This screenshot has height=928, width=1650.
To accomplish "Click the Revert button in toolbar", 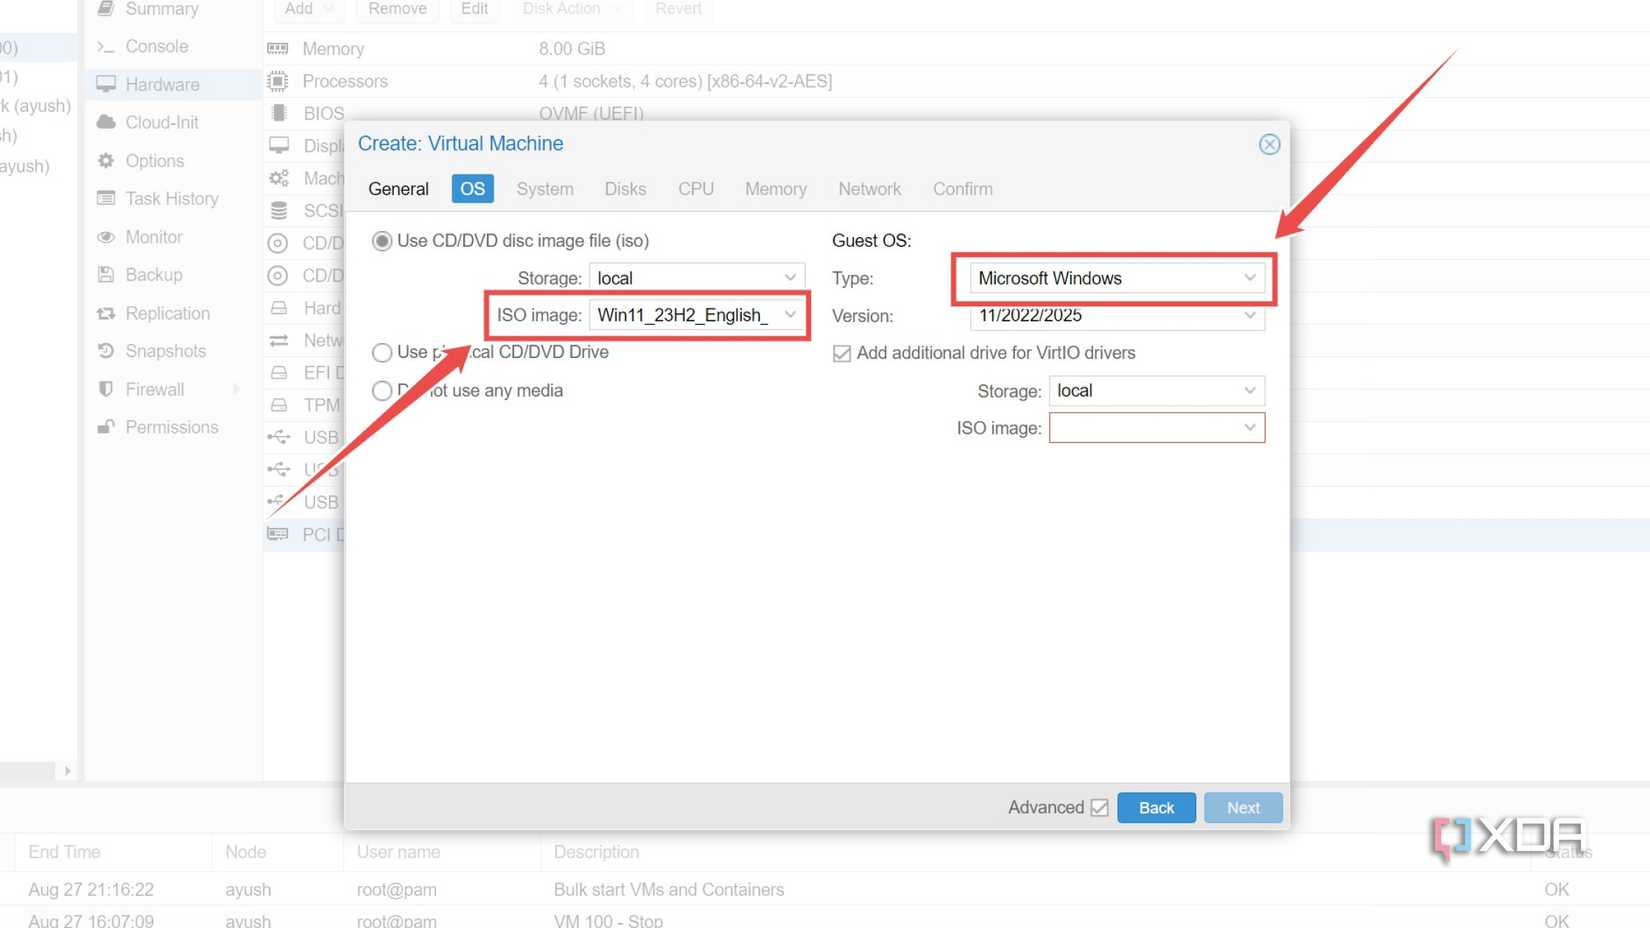I will point(678,9).
